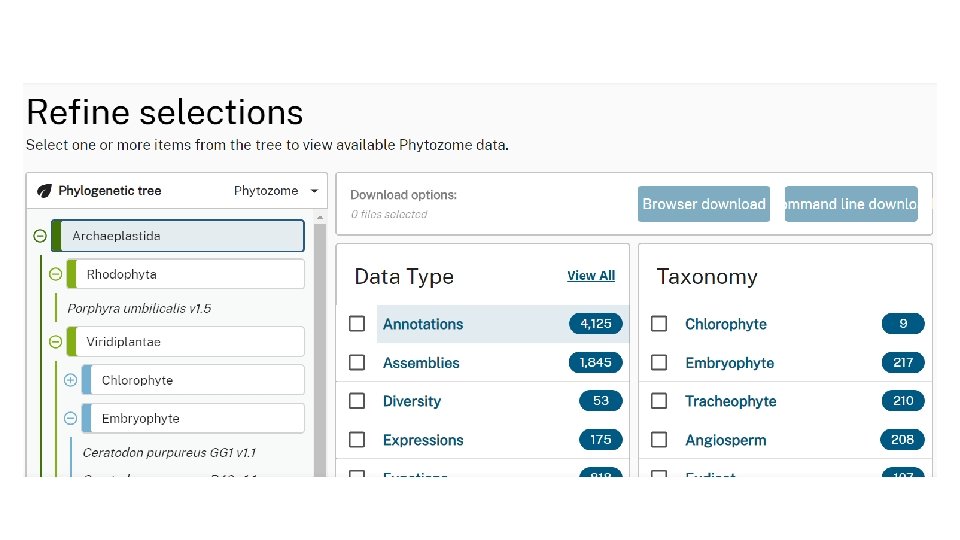Collapse the Archaeplastida node
The image size is (960, 540).
coord(40,236)
